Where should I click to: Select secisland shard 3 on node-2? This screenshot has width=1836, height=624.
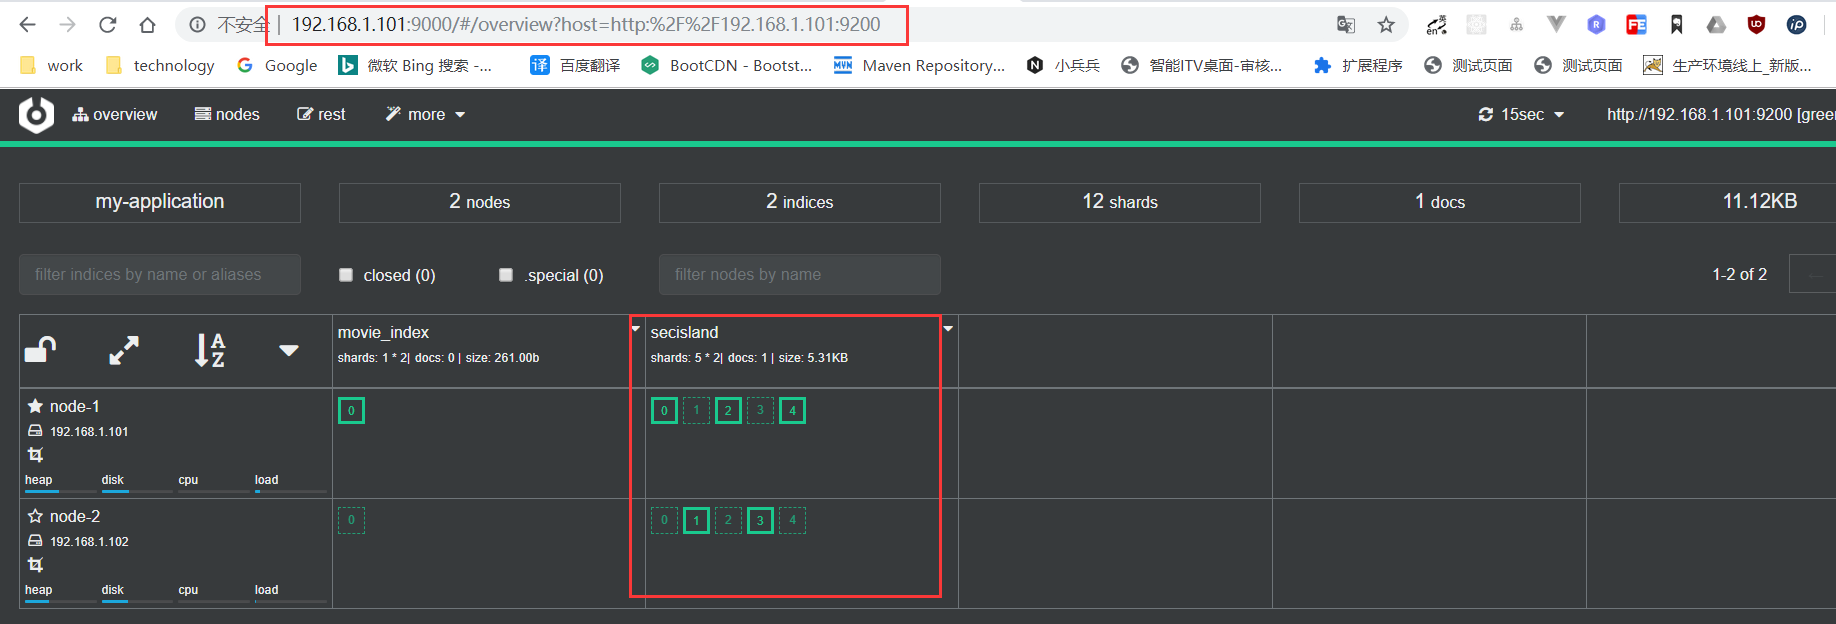(x=760, y=520)
